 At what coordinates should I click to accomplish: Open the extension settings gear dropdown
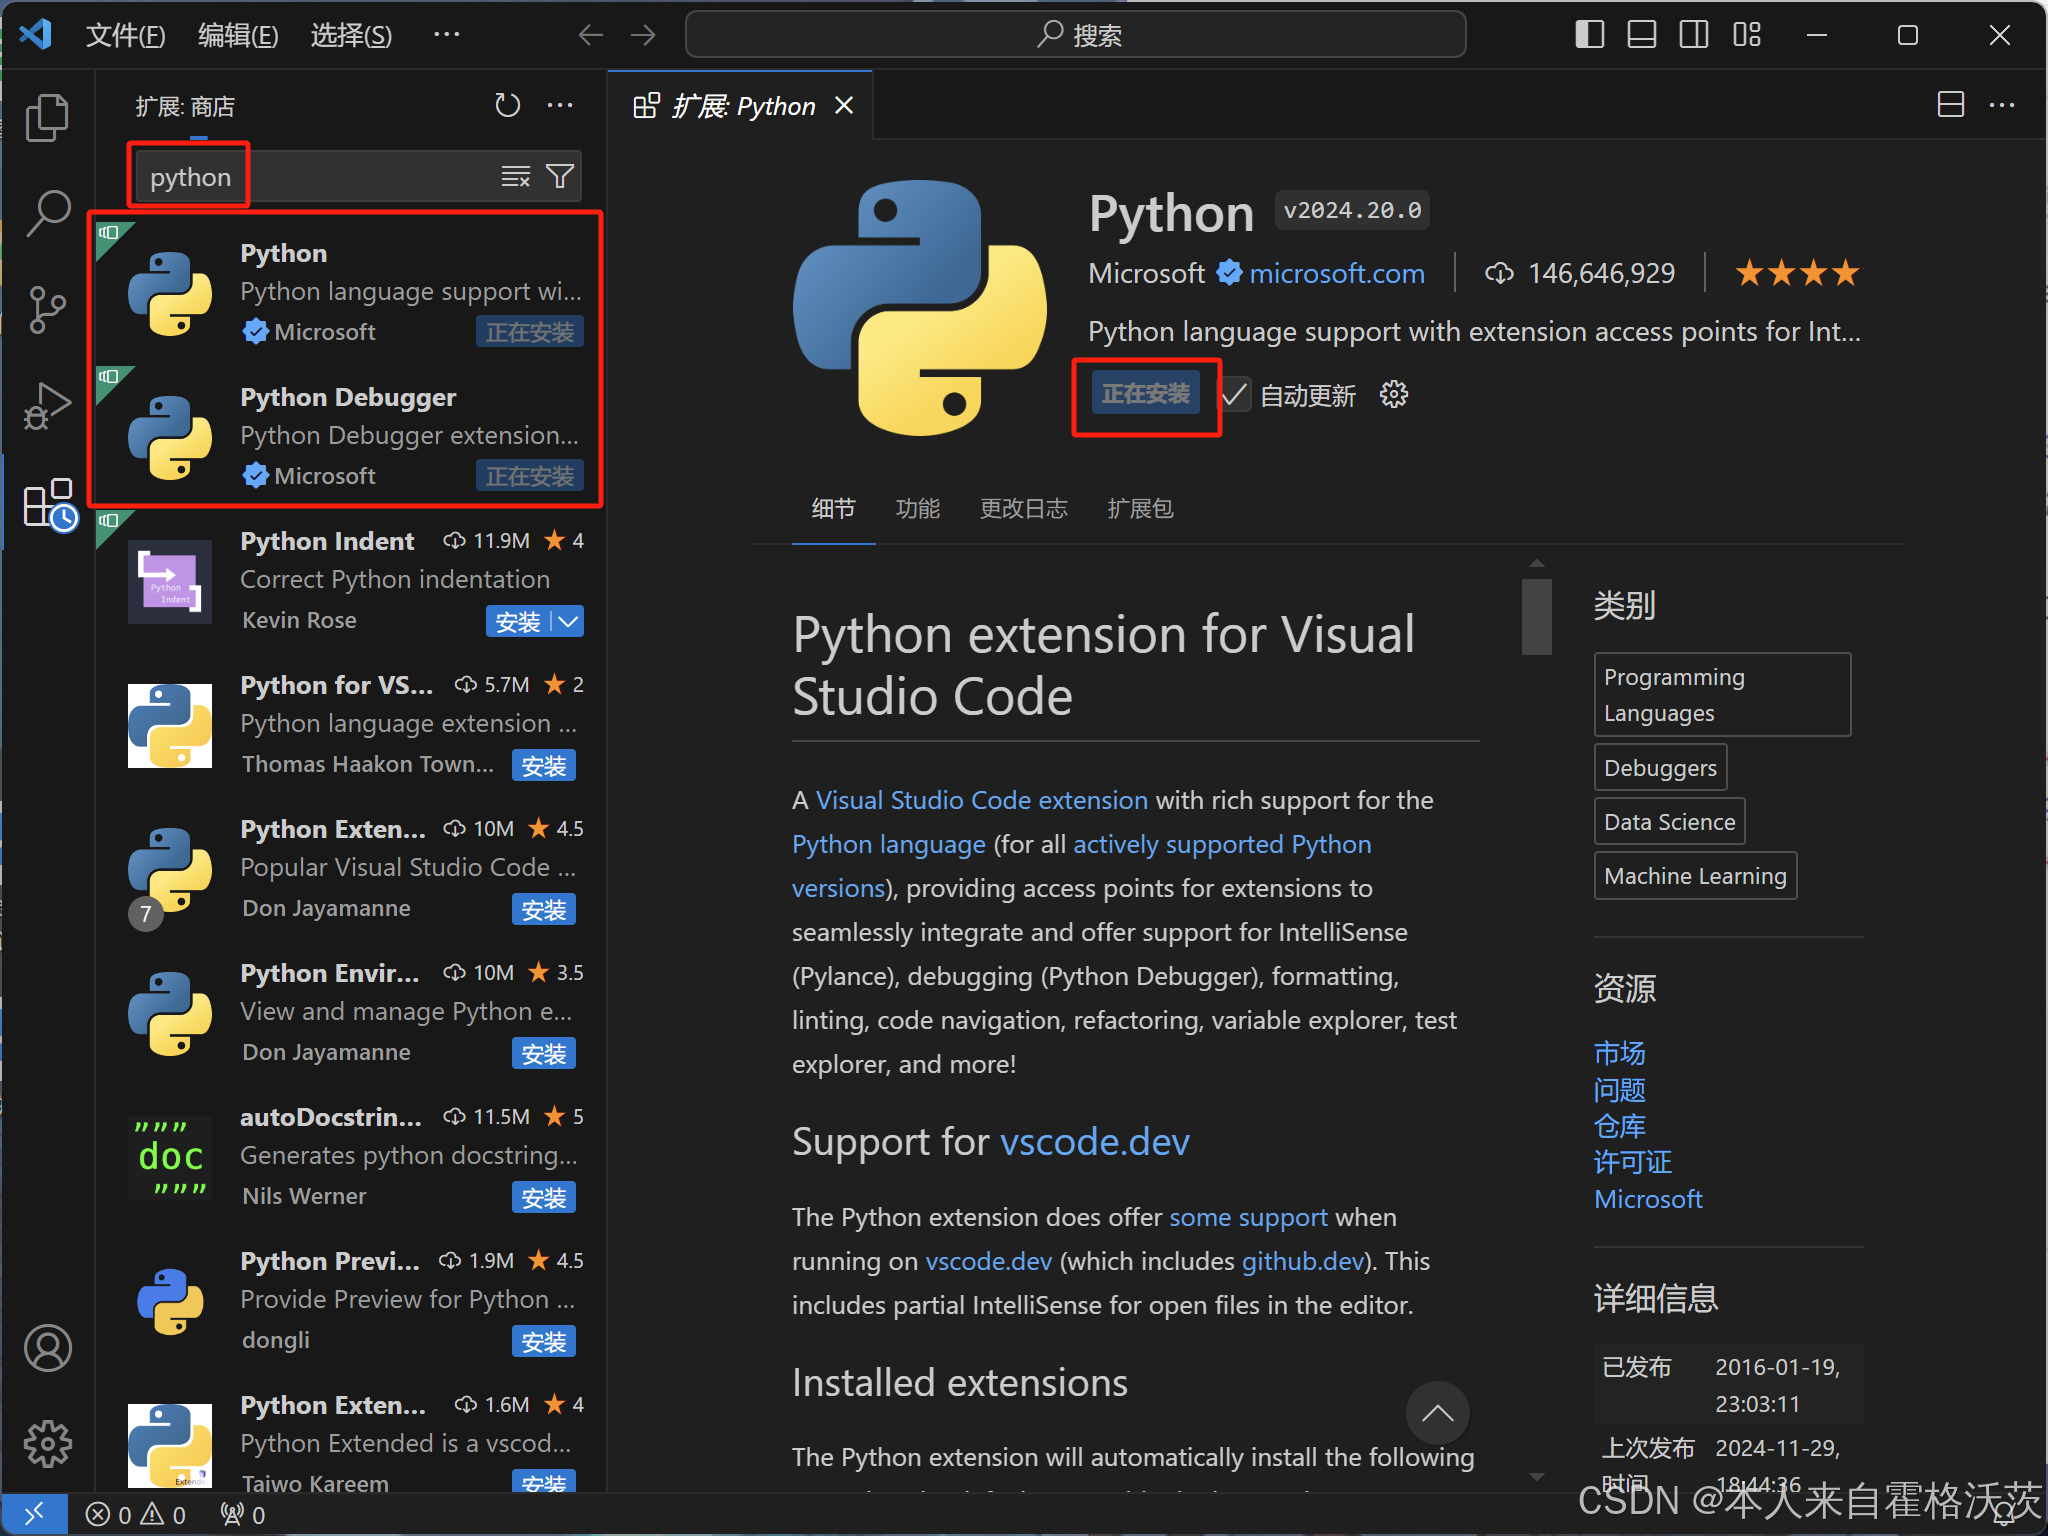[1394, 395]
